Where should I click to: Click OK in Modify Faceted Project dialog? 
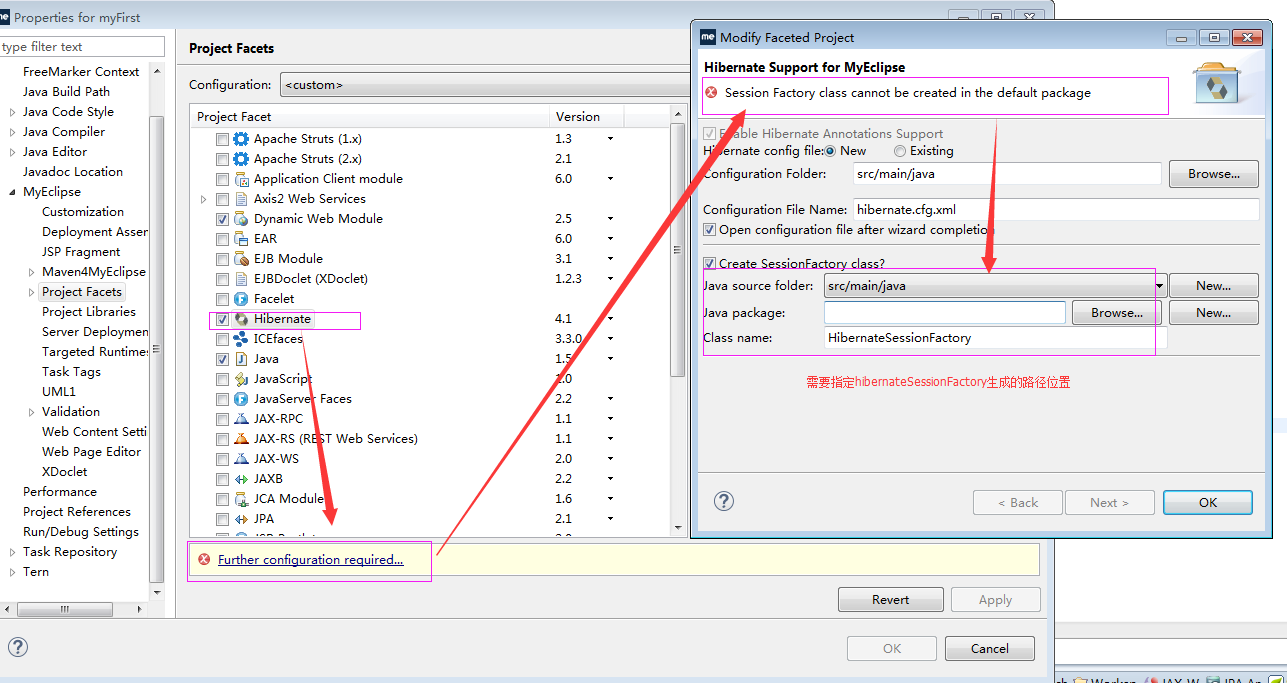pos(1208,502)
